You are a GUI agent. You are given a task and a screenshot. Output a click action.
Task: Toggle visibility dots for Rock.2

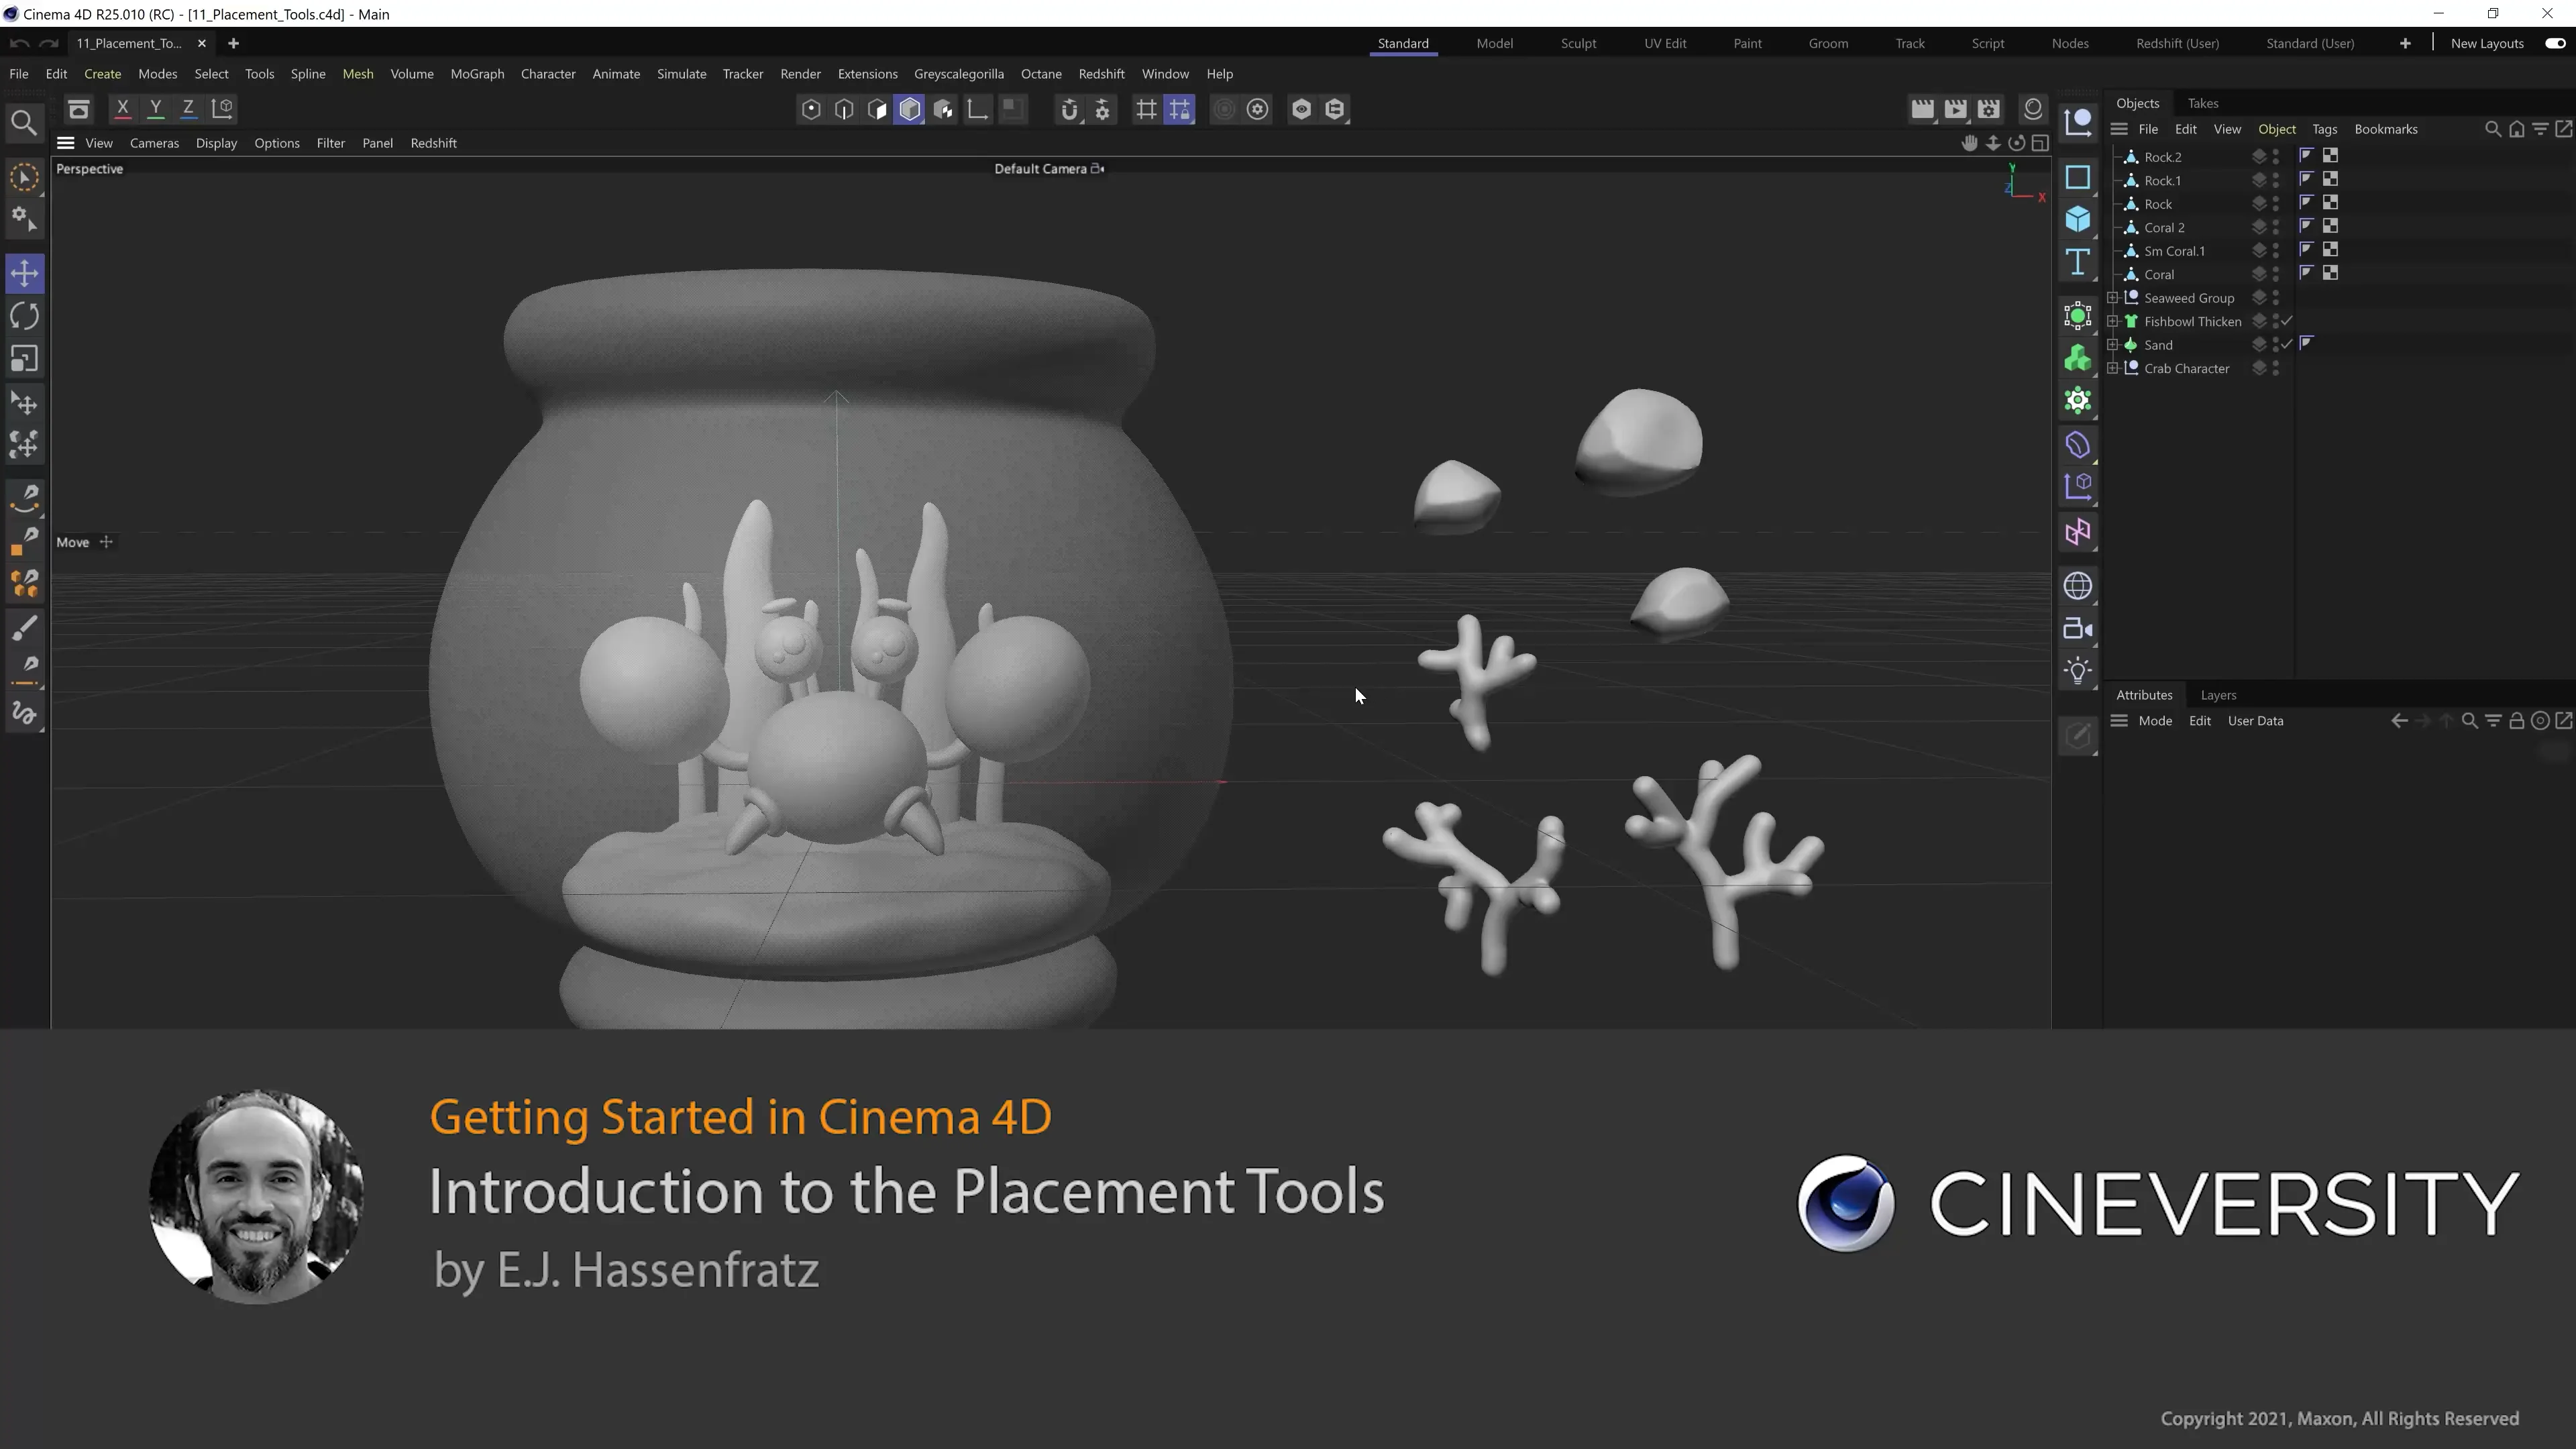[x=2276, y=156]
